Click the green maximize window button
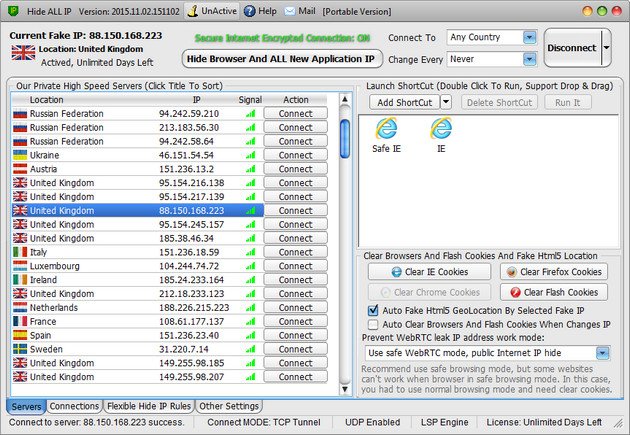This screenshot has width=630, height=435. tap(602, 11)
